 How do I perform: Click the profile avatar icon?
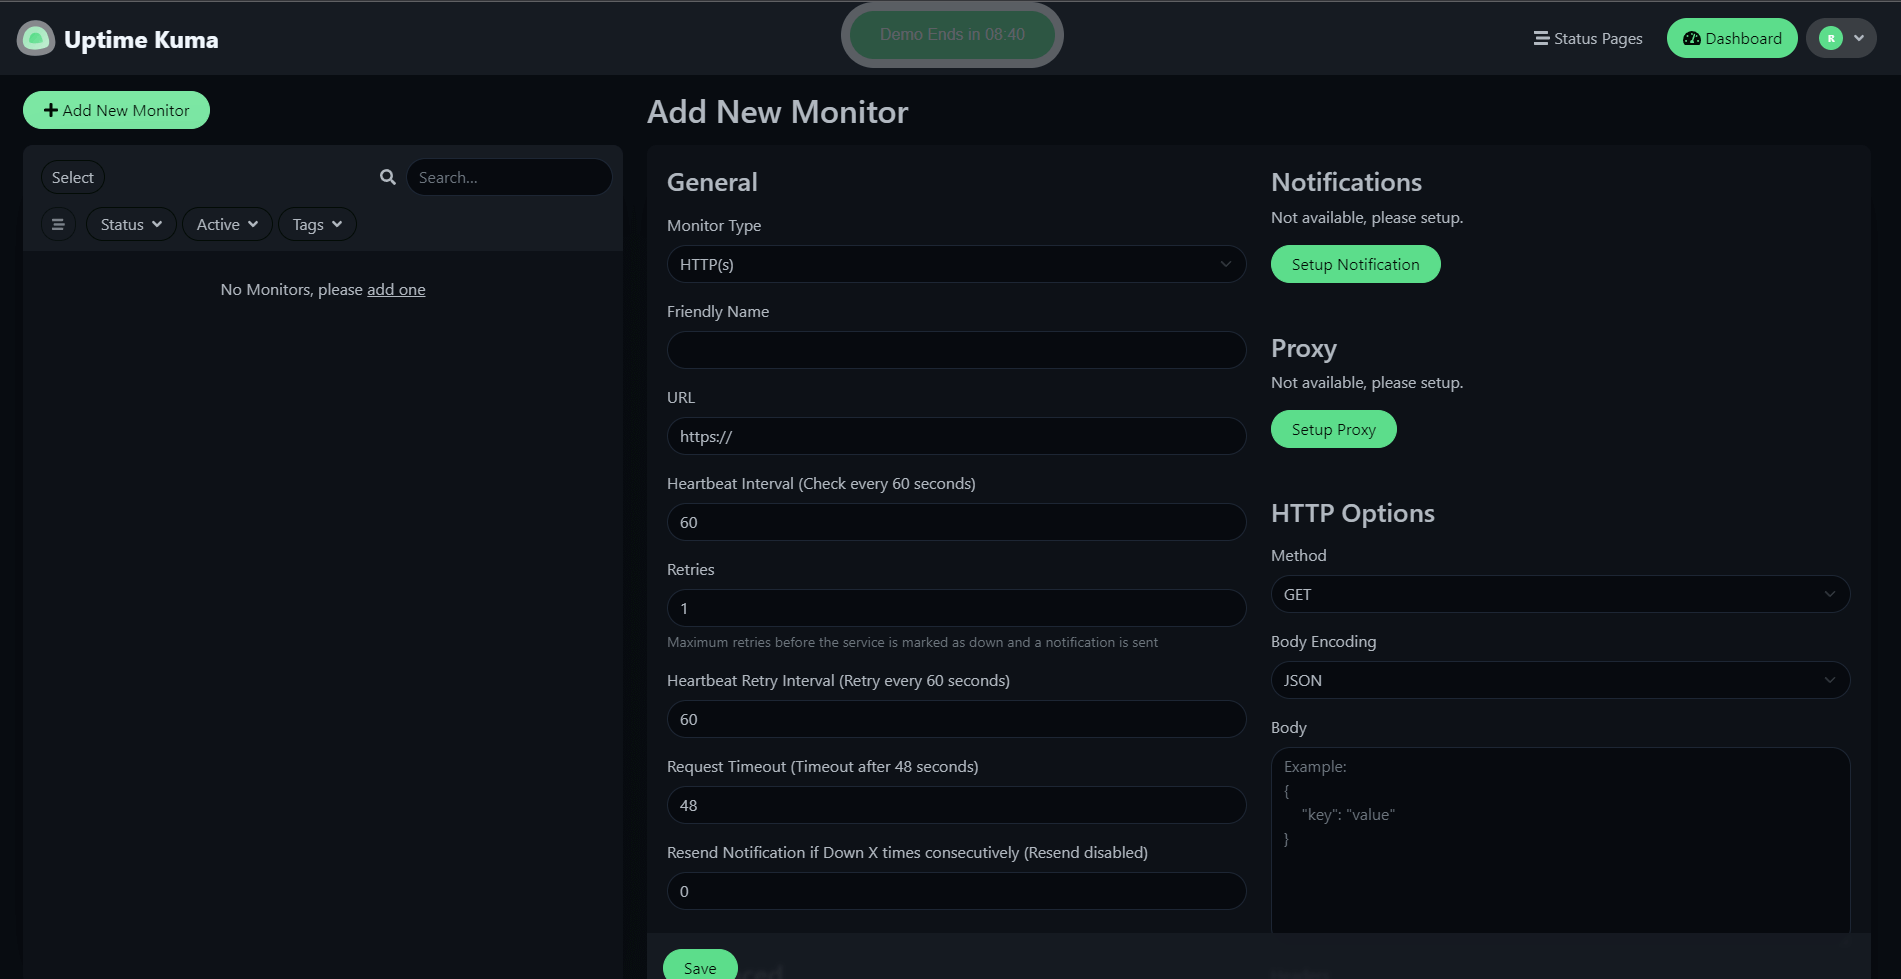point(1831,39)
